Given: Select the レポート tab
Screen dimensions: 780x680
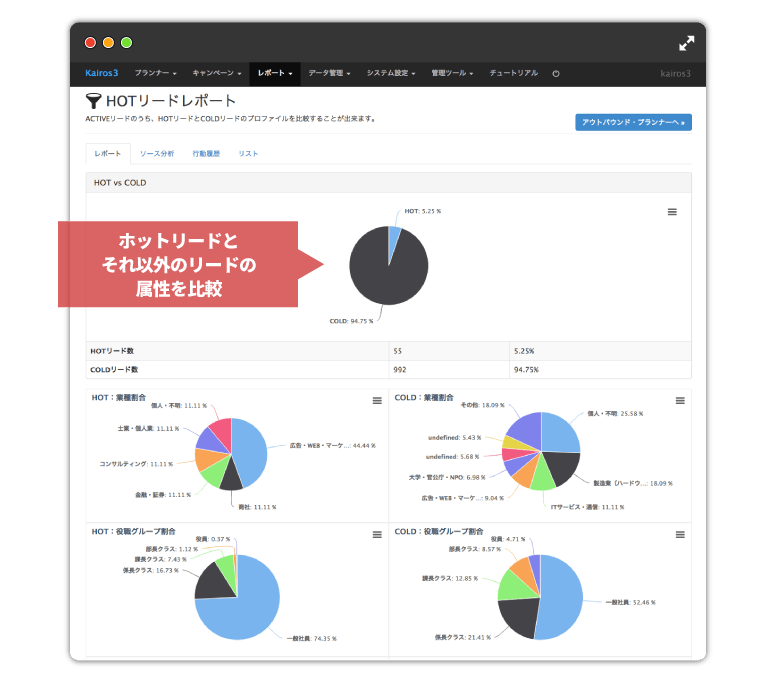Looking at the screenshot, I should [108, 154].
